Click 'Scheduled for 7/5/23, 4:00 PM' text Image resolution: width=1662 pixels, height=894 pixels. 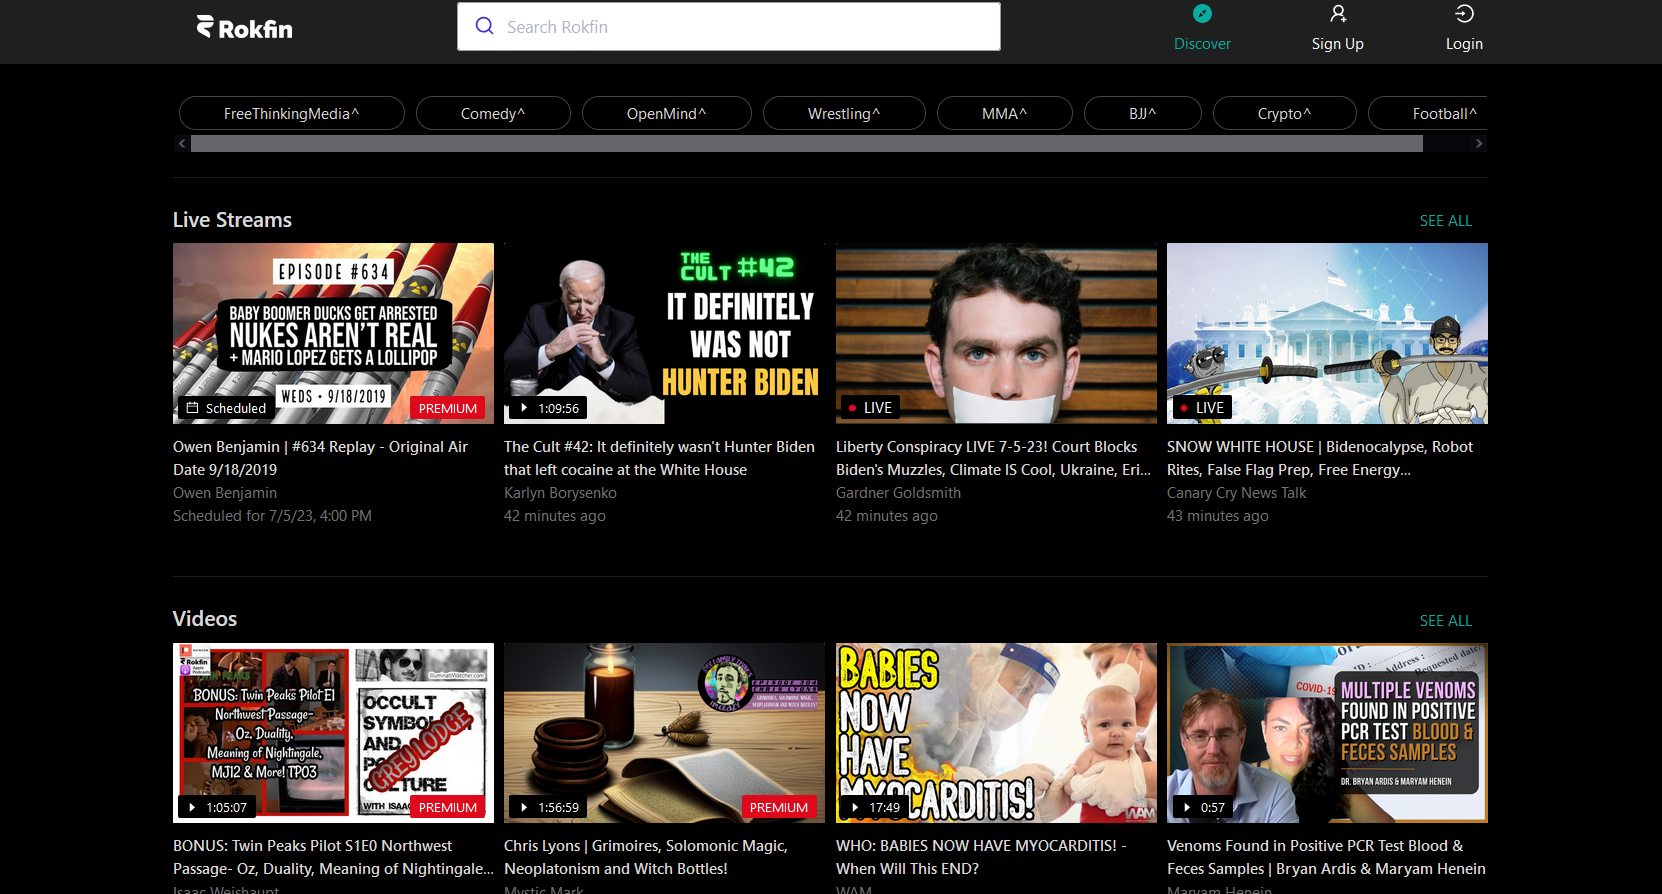coord(272,516)
